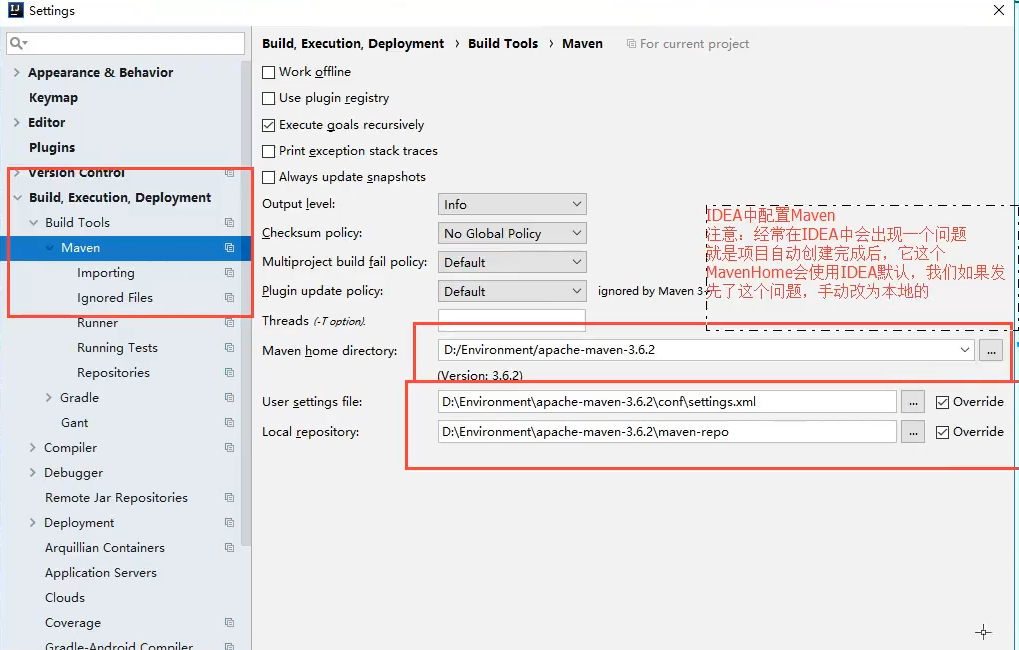Expand the Deployment node
The height and width of the screenshot is (650, 1019).
(x=32, y=523)
